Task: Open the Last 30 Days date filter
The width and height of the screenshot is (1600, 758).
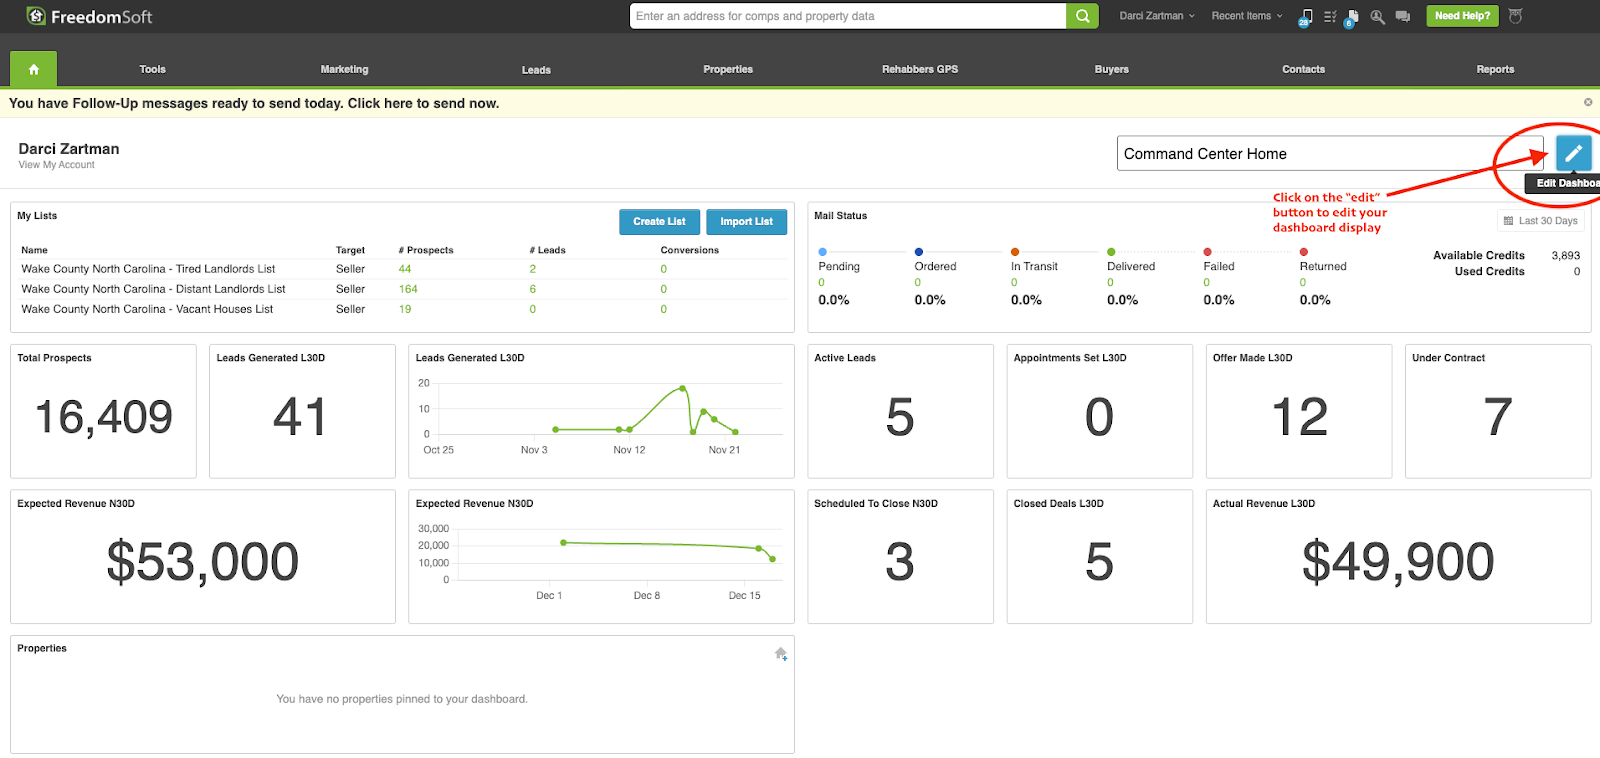Action: pos(1540,221)
